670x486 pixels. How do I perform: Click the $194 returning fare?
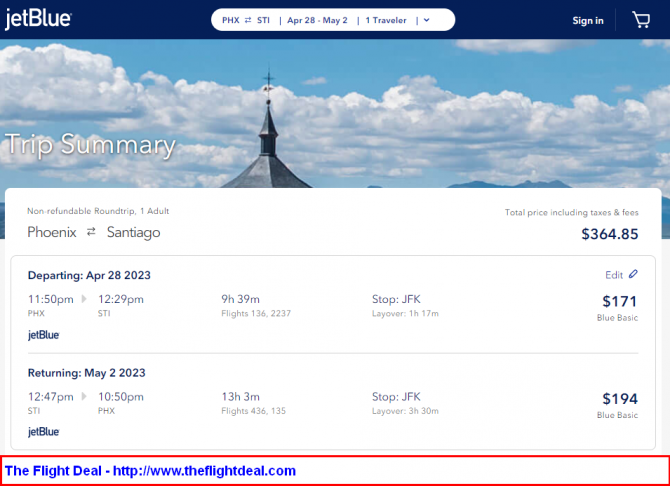[620, 399]
